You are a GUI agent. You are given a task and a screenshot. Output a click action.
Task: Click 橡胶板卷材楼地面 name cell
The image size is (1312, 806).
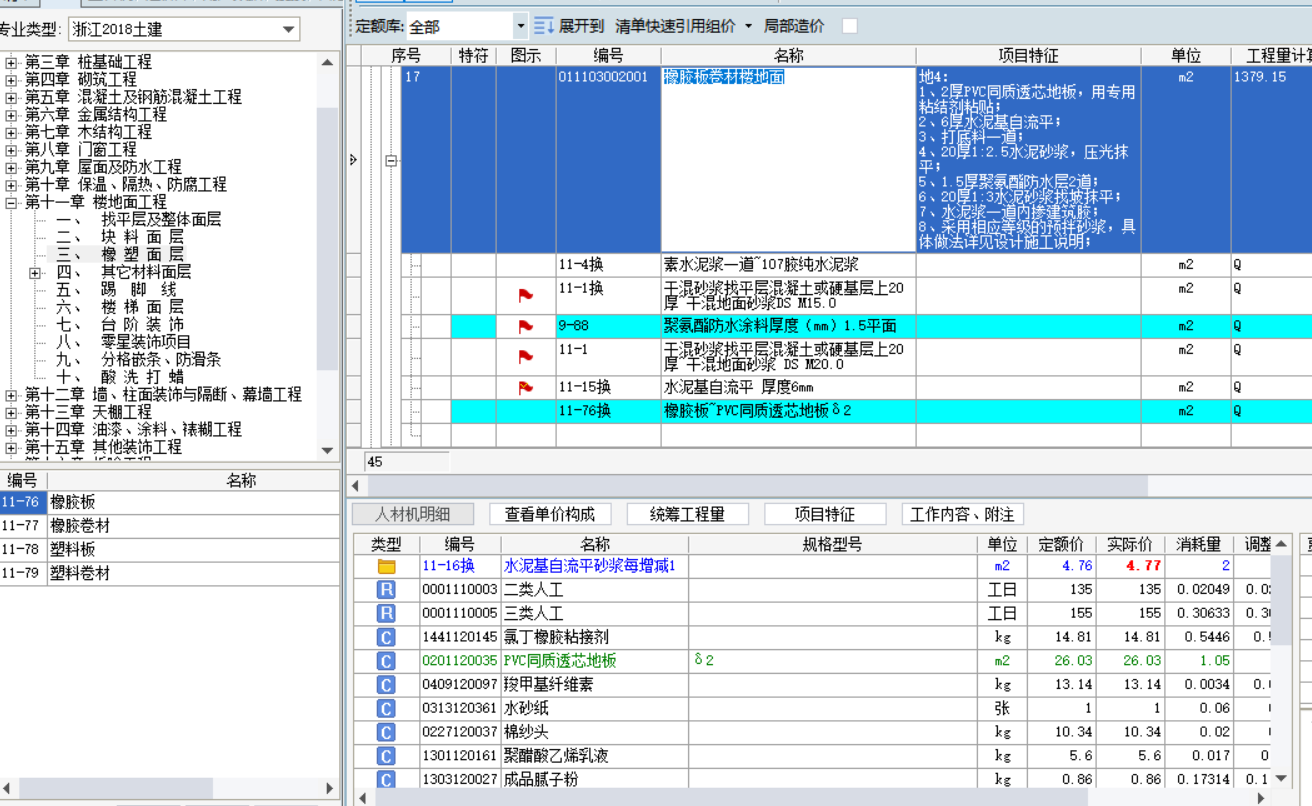(788, 160)
